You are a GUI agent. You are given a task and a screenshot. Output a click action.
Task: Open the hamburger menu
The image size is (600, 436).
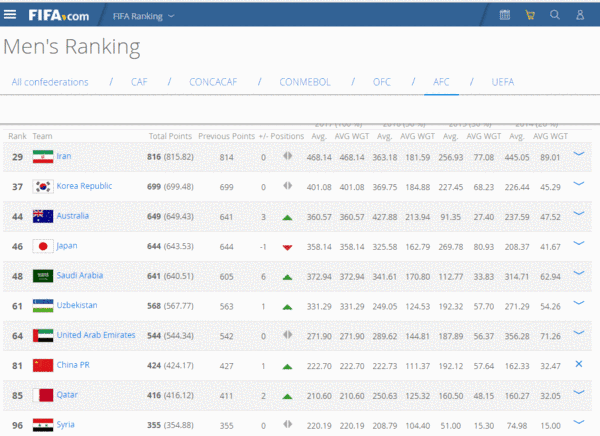tap(10, 15)
